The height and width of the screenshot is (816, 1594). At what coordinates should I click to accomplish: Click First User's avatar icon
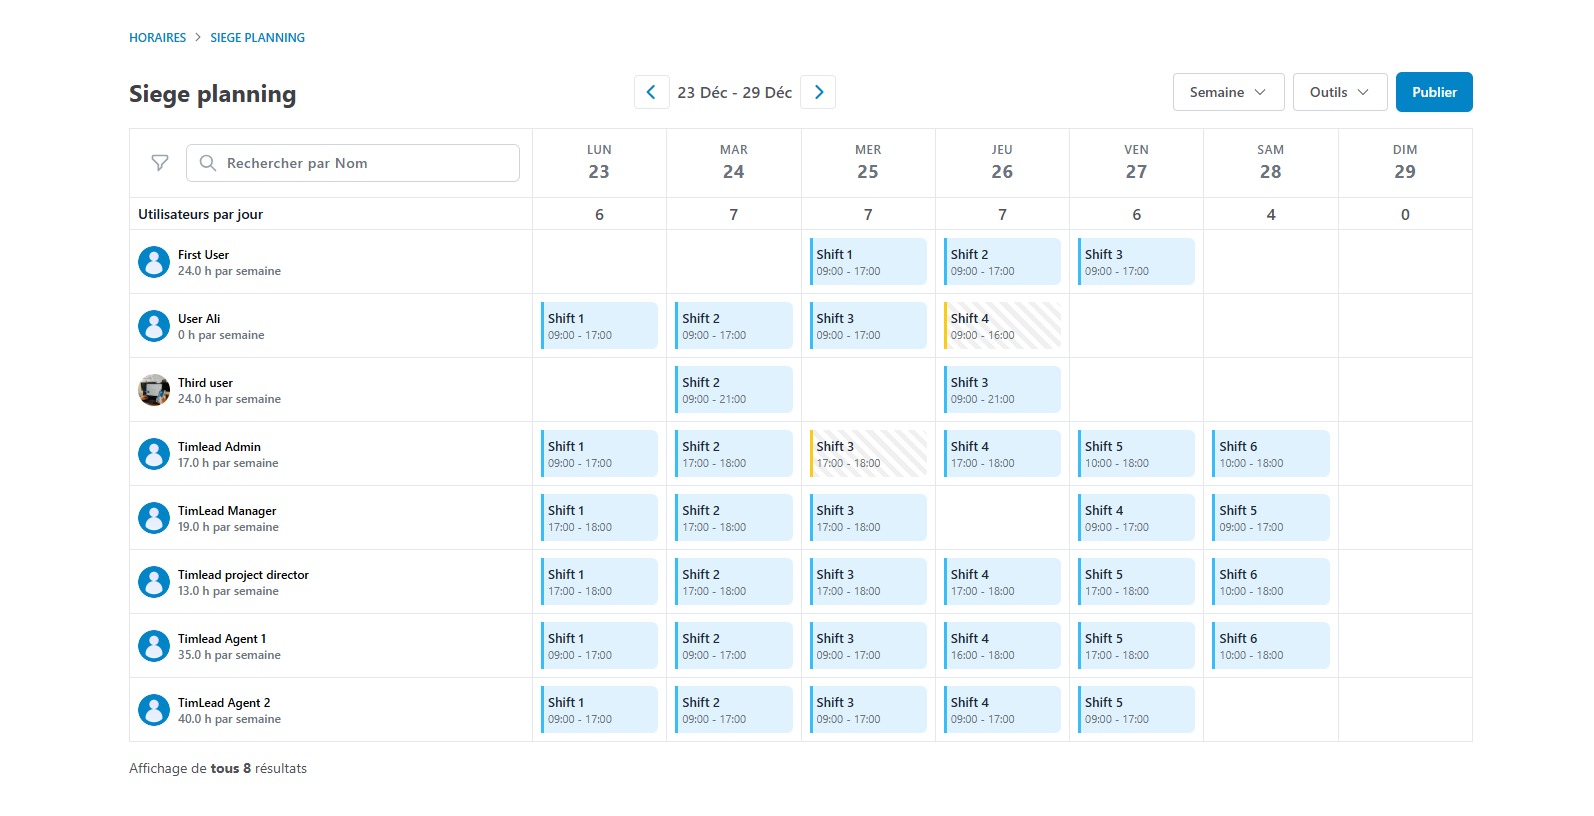(154, 262)
